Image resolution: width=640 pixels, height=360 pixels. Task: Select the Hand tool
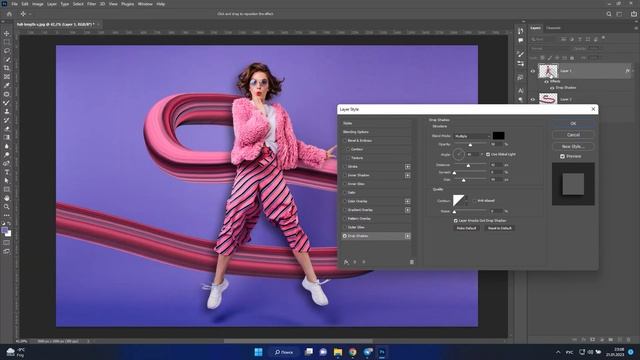tap(7, 198)
